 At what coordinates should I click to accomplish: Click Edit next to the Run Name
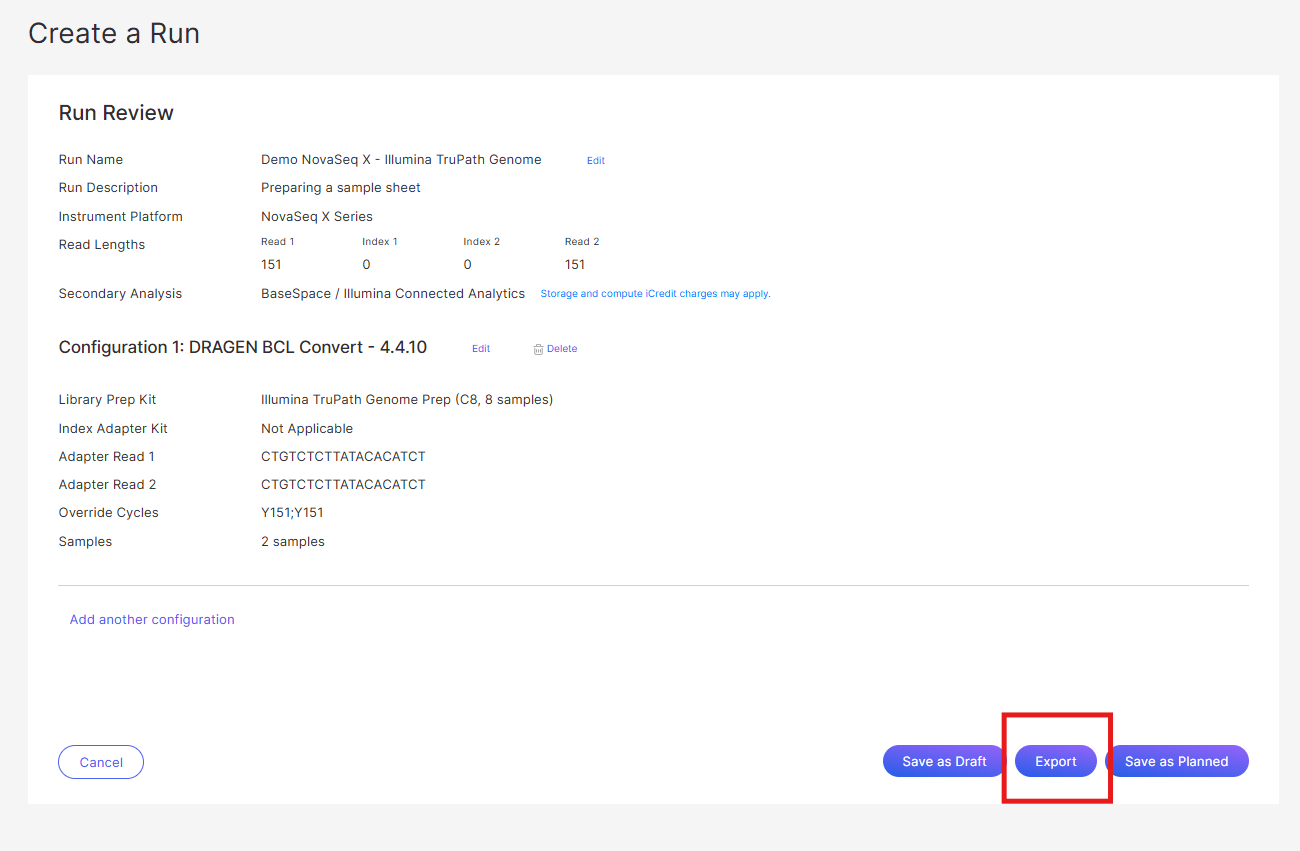coord(595,160)
